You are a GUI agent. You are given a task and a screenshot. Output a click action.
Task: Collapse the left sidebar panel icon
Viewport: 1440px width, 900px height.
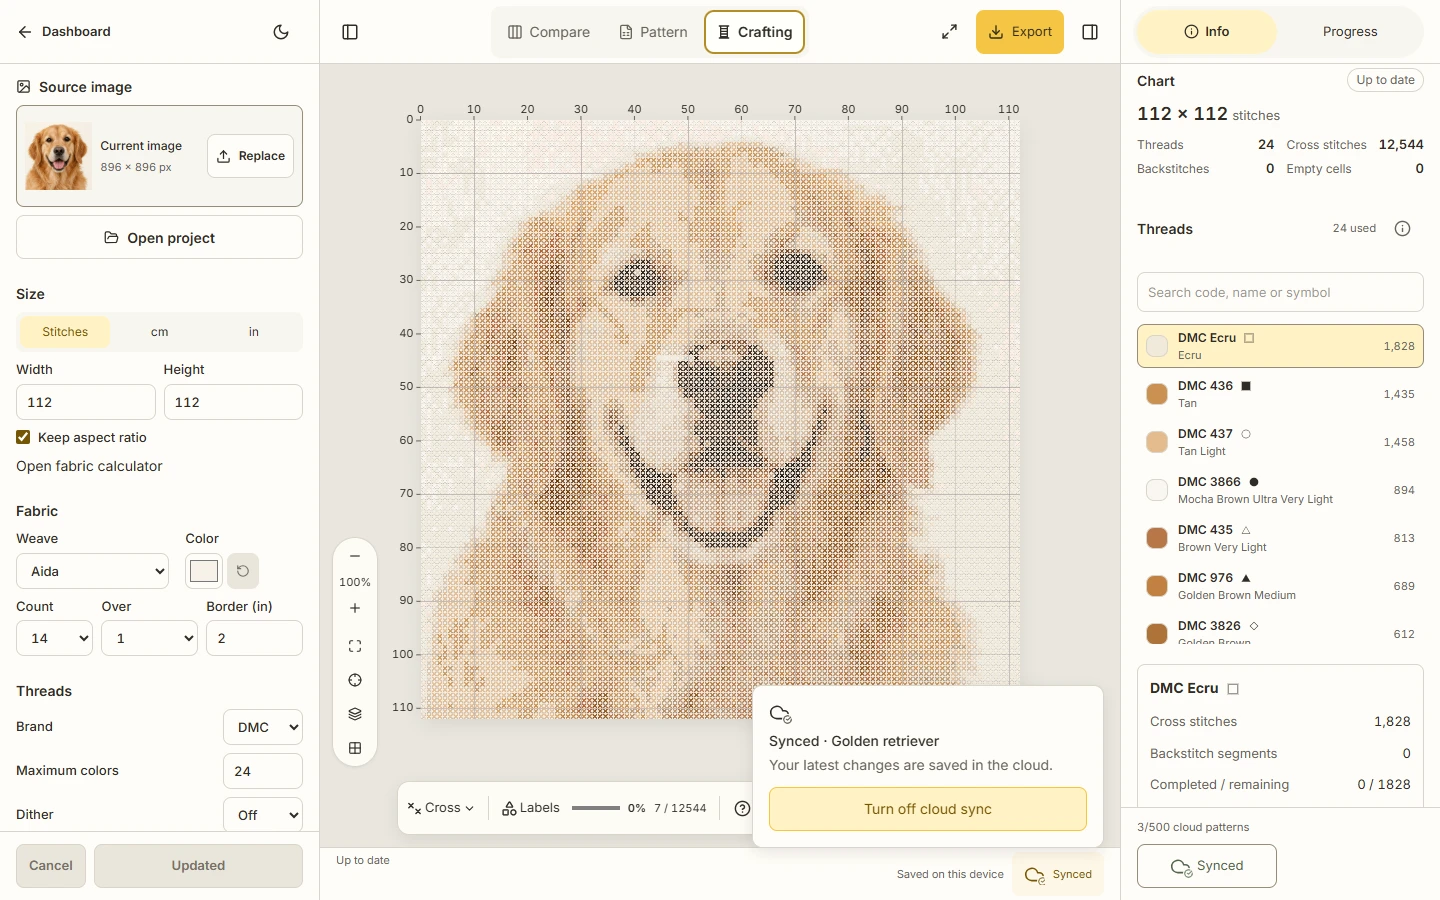[x=350, y=32]
